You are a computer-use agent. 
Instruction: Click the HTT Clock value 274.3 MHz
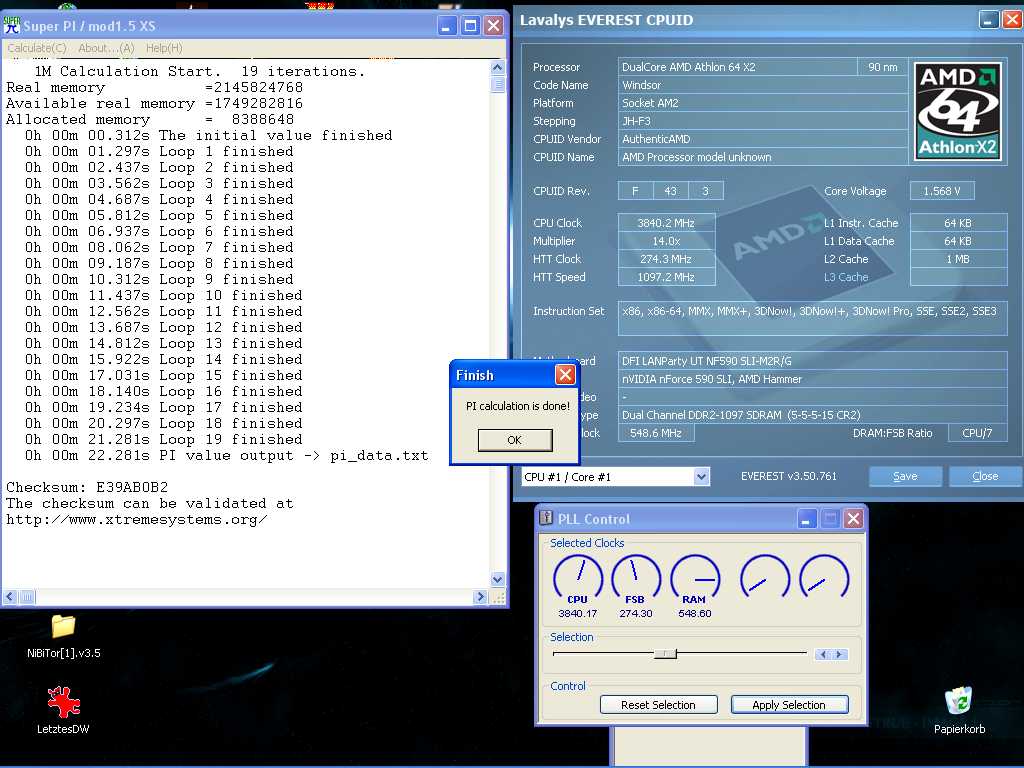pyautogui.click(x=667, y=259)
